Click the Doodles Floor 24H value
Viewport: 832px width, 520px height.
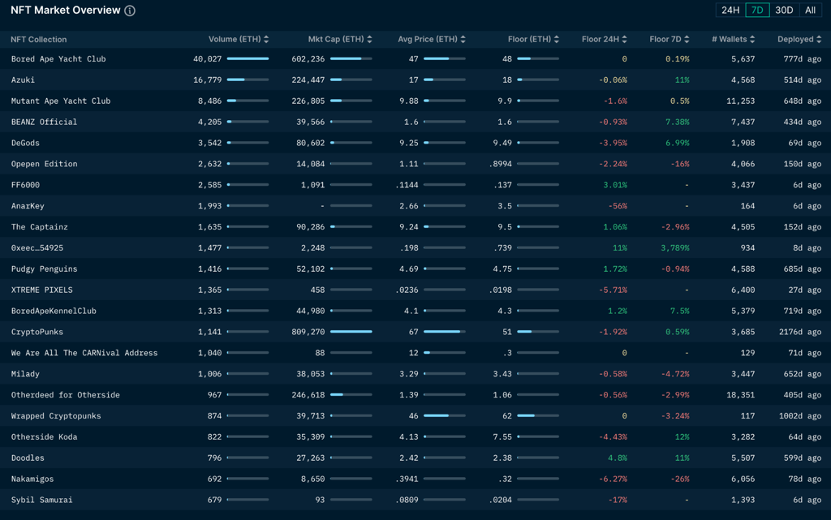[617, 458]
